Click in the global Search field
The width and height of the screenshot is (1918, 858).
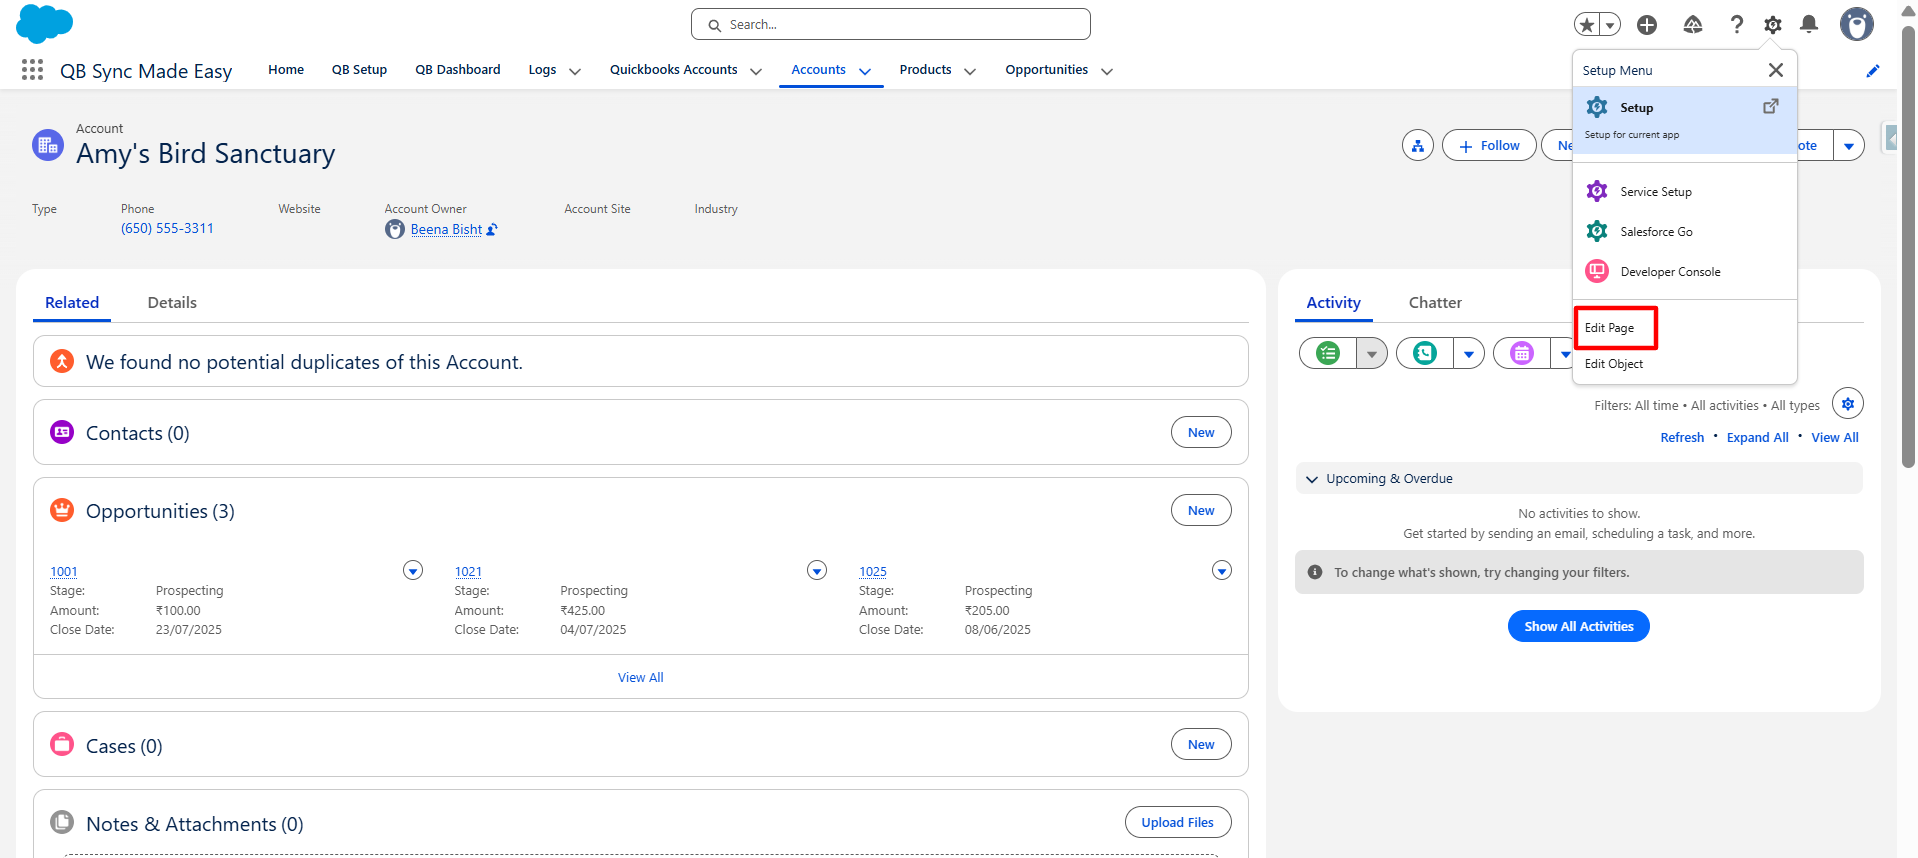coord(890,25)
